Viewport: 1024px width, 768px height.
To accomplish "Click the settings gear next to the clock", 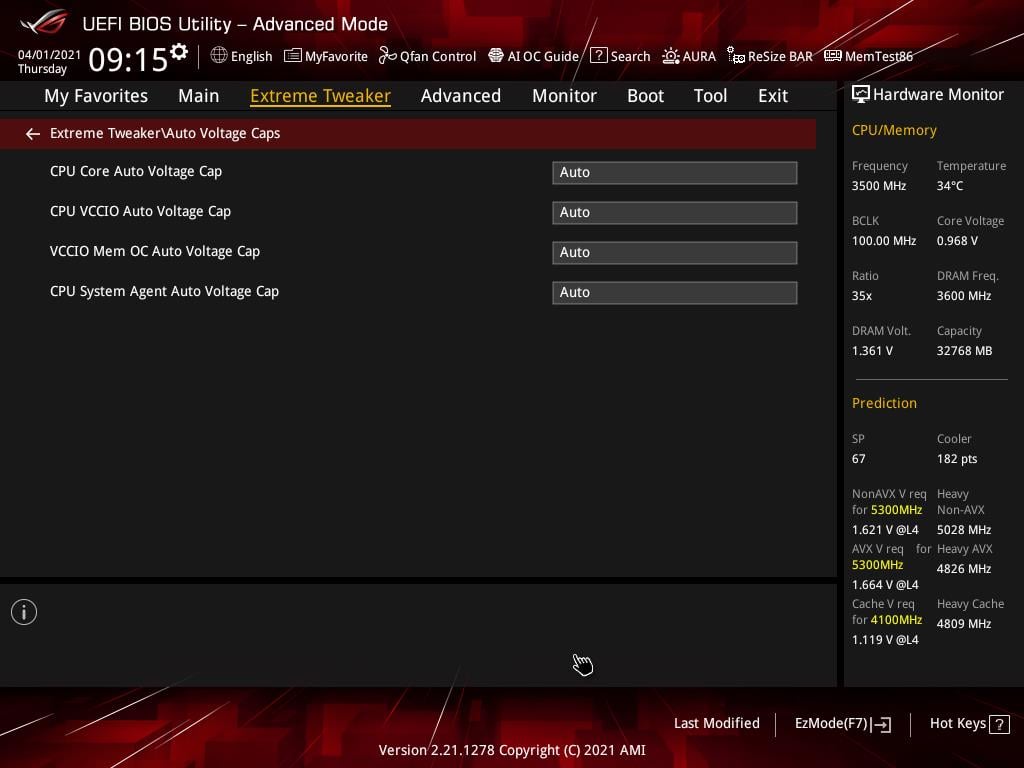I will [x=179, y=51].
